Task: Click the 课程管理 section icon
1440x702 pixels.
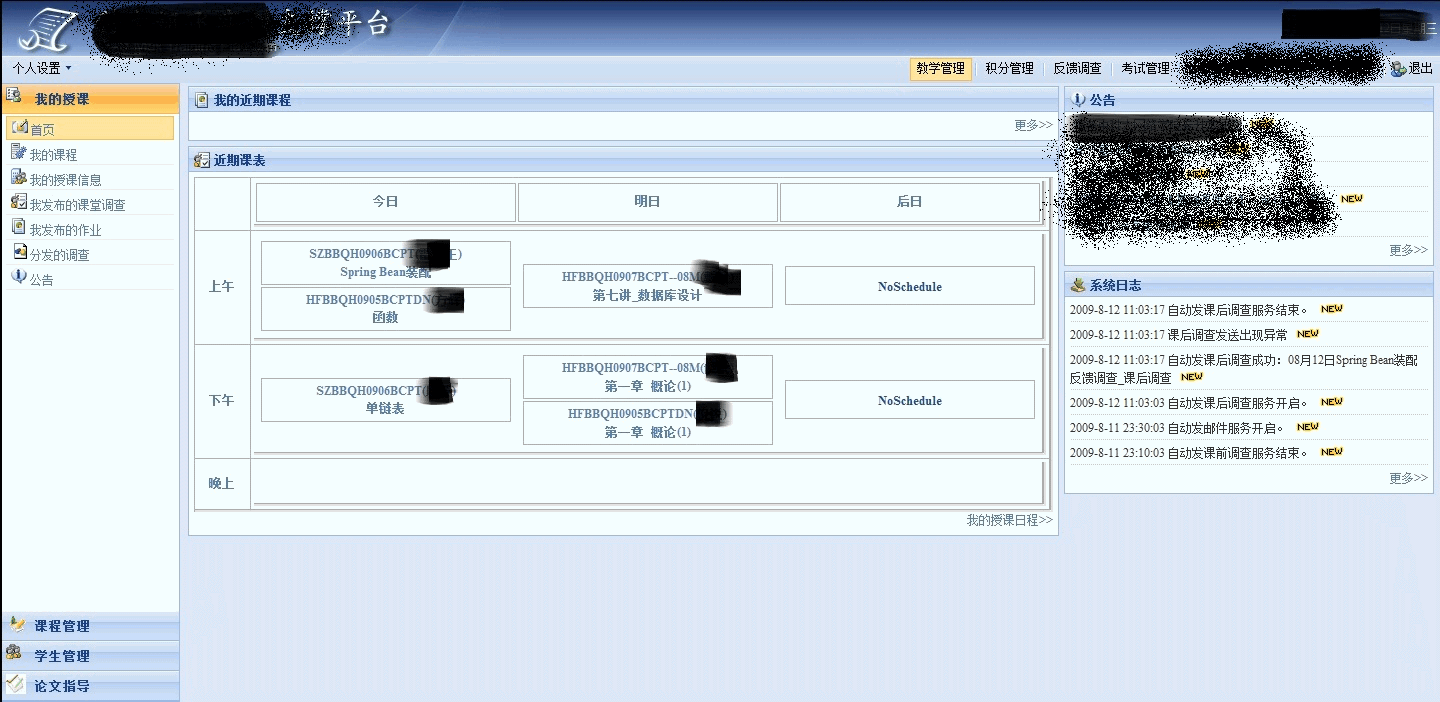Action: pyautogui.click(x=15, y=624)
